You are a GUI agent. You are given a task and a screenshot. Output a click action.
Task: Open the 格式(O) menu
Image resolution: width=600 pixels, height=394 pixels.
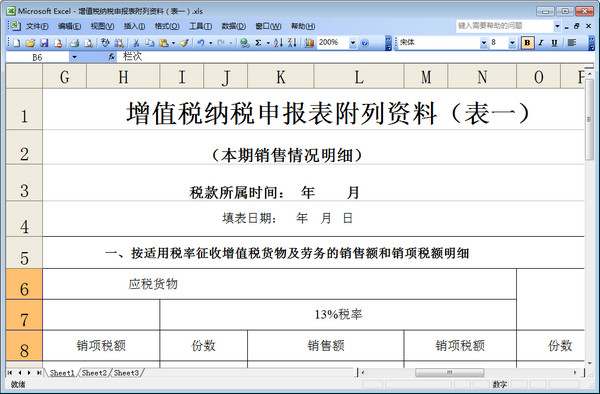167,26
